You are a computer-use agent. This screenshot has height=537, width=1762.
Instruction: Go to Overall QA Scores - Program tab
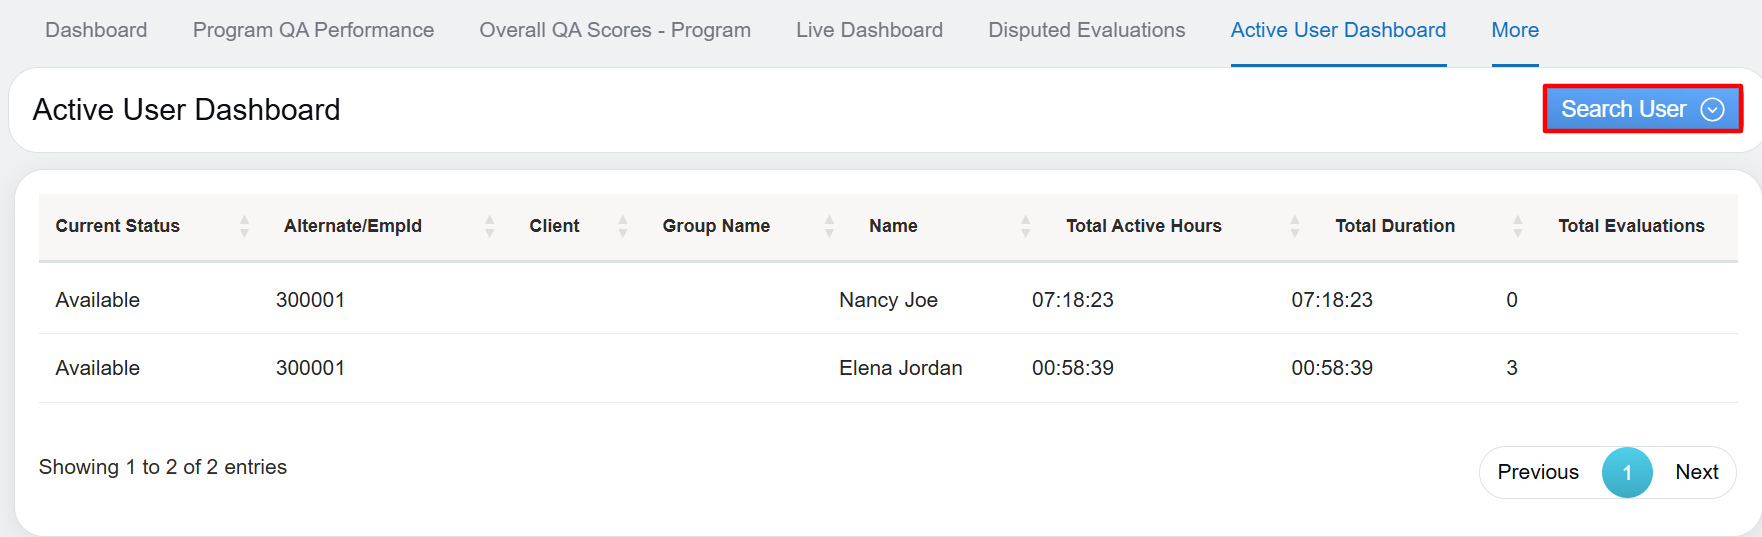[615, 30]
